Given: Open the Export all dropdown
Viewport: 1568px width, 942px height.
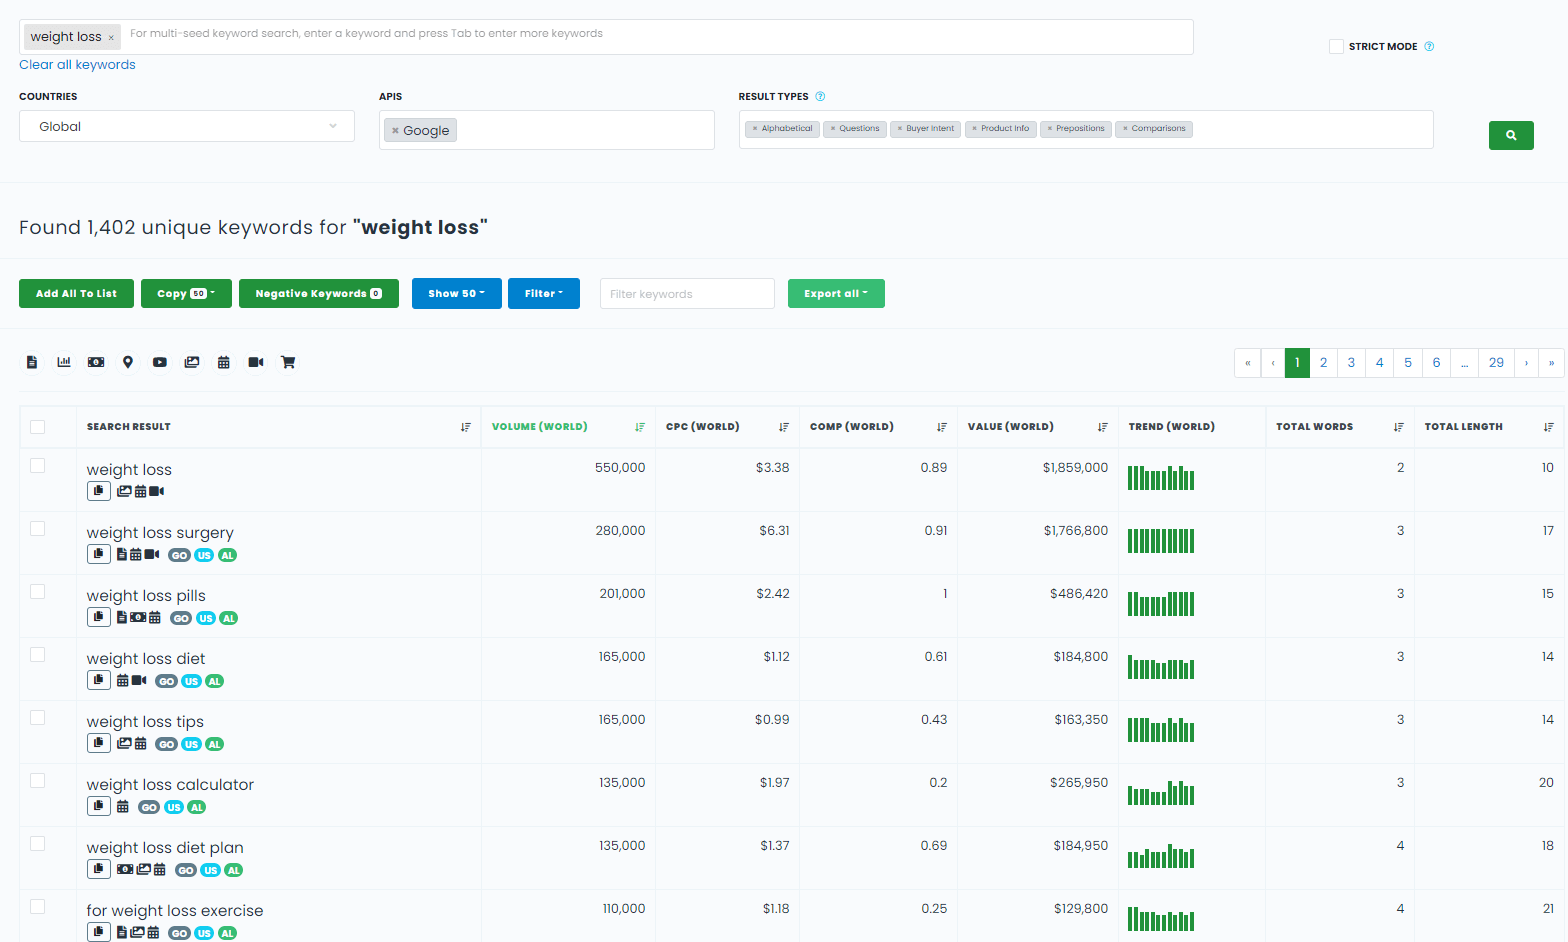Looking at the screenshot, I should pyautogui.click(x=836, y=293).
